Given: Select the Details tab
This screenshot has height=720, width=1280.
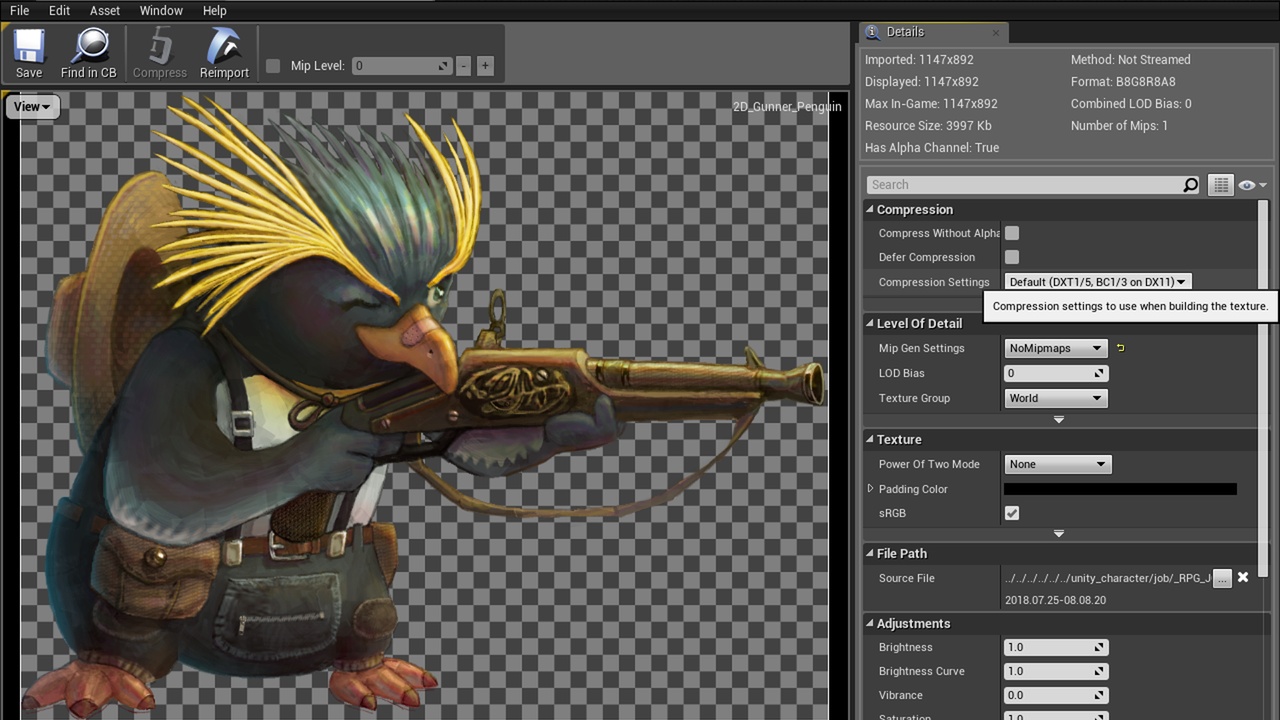Looking at the screenshot, I should coord(934,32).
